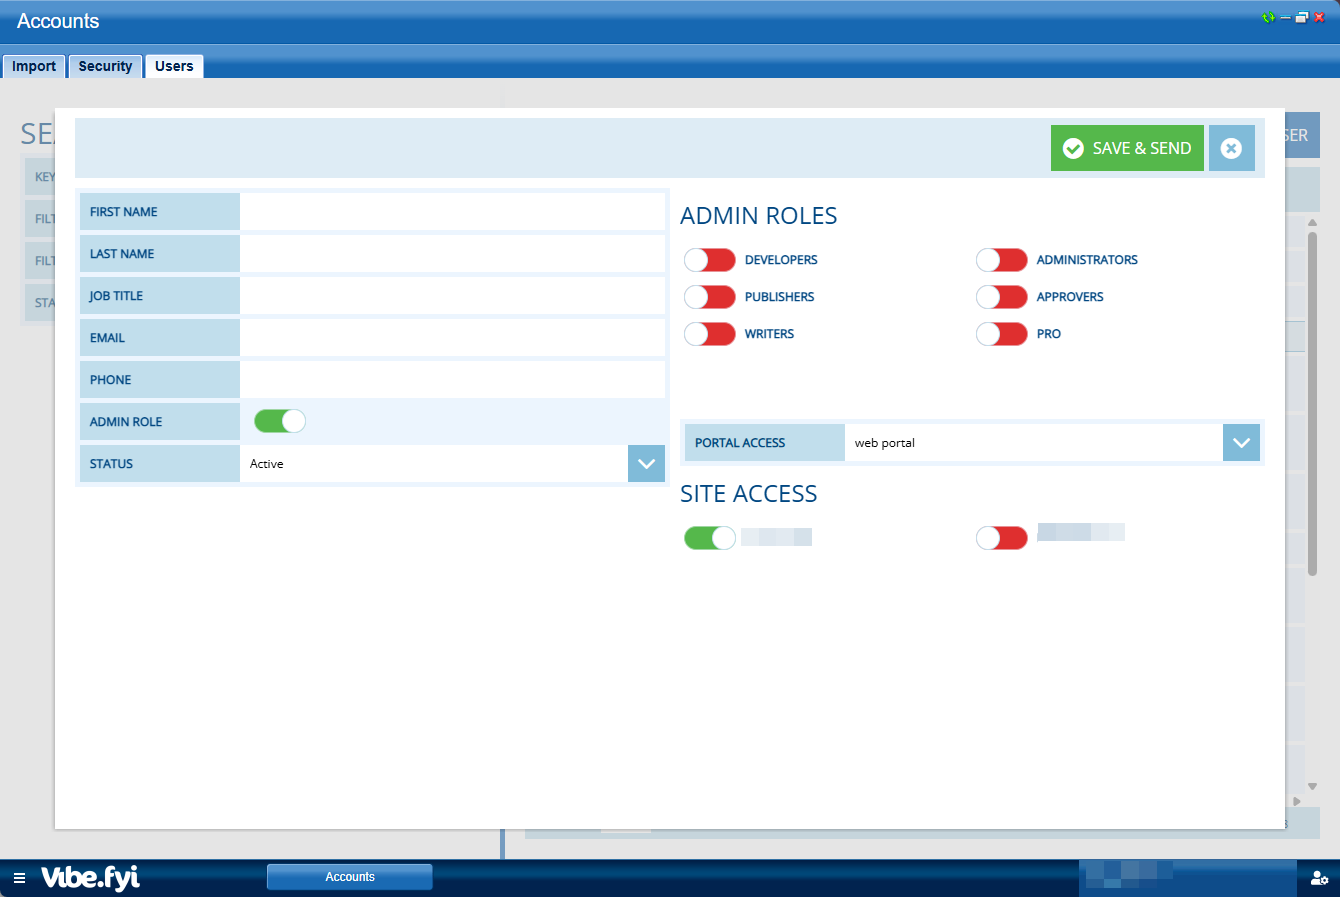Click the Save & Send button
1340x897 pixels.
coord(1127,148)
